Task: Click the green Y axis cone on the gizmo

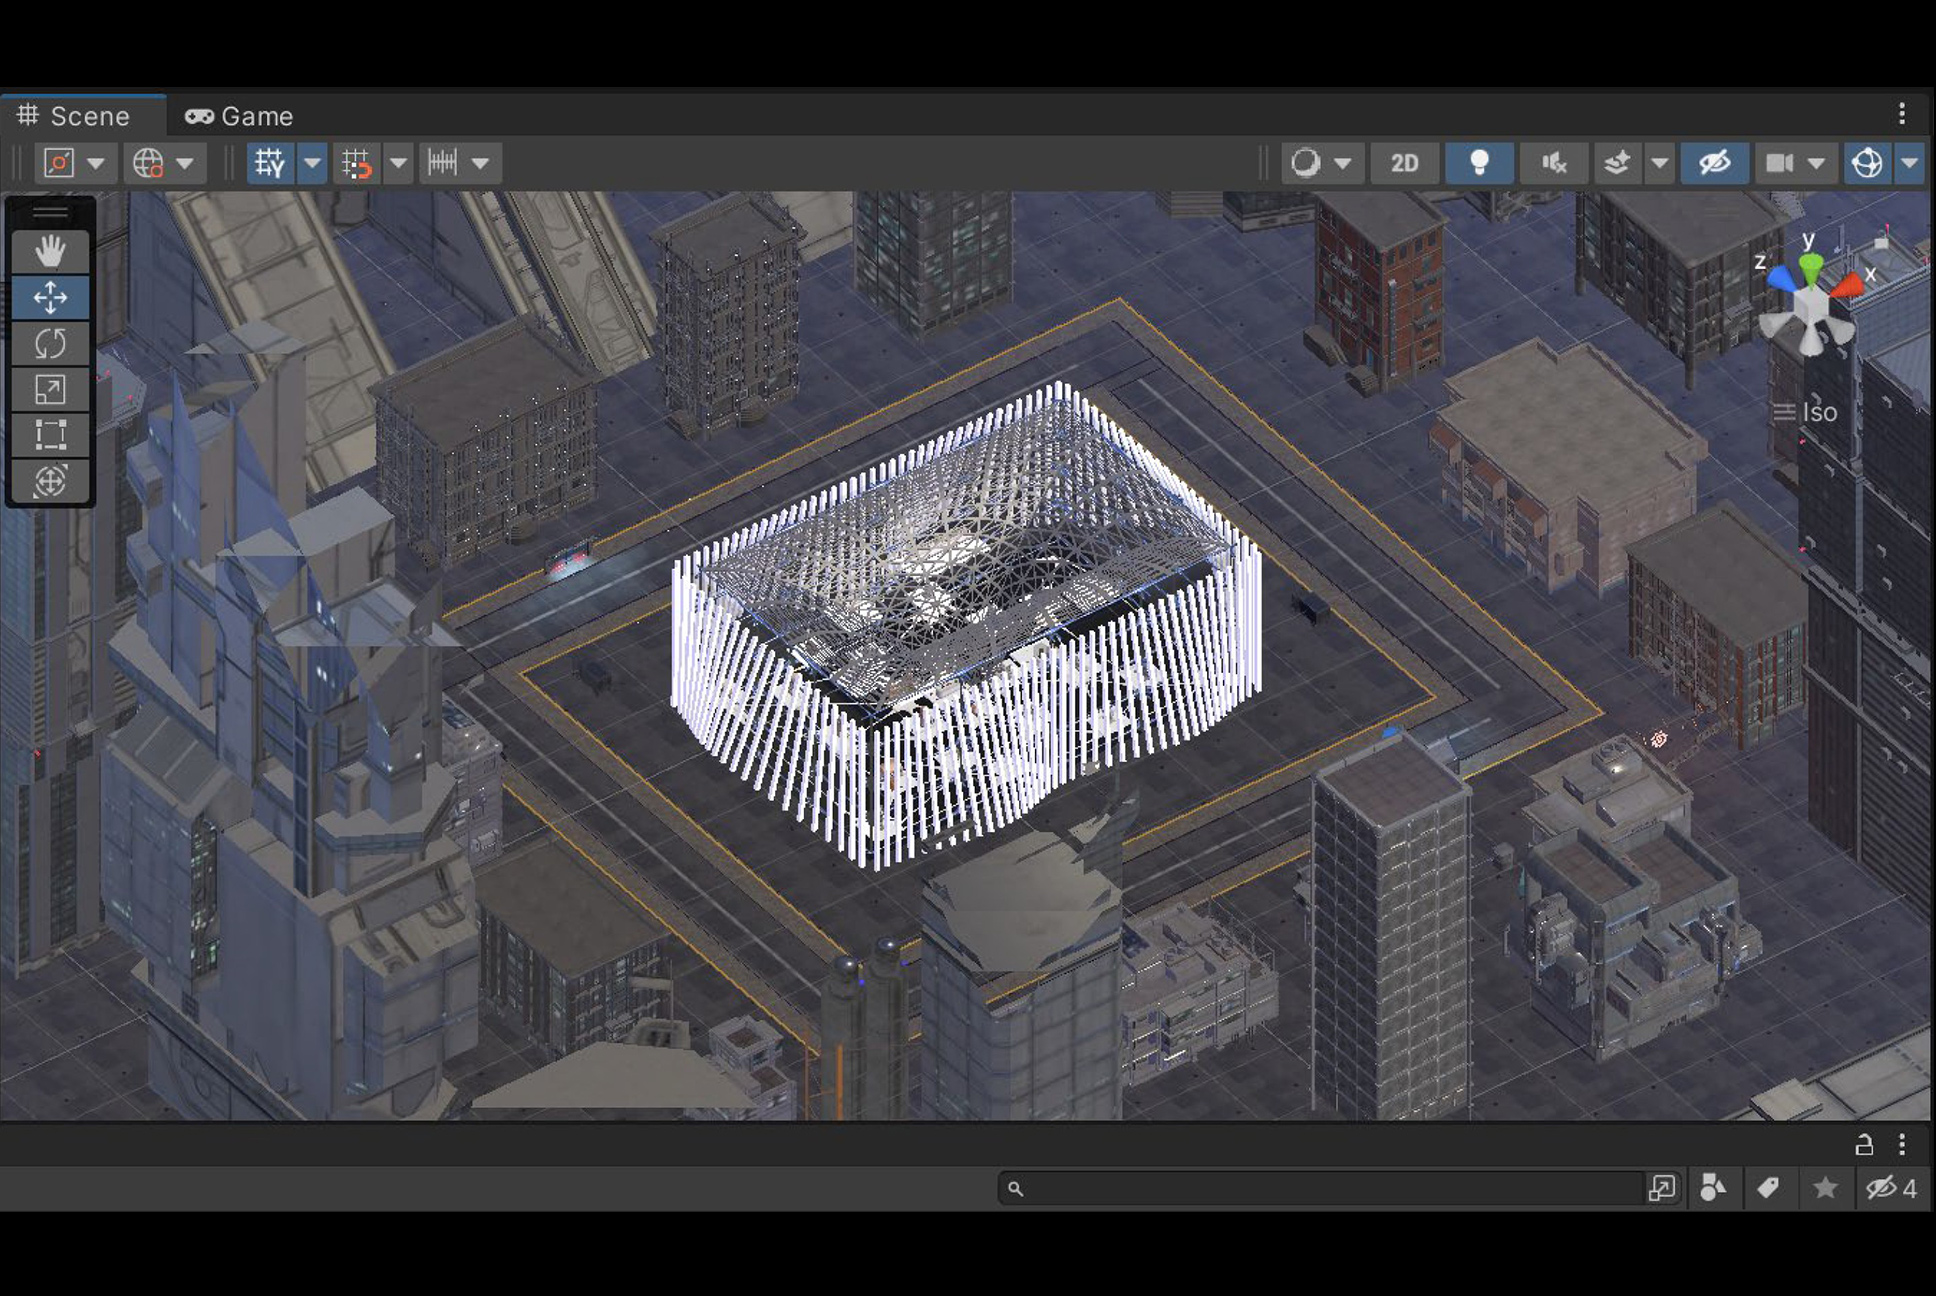Action: pos(1810,267)
